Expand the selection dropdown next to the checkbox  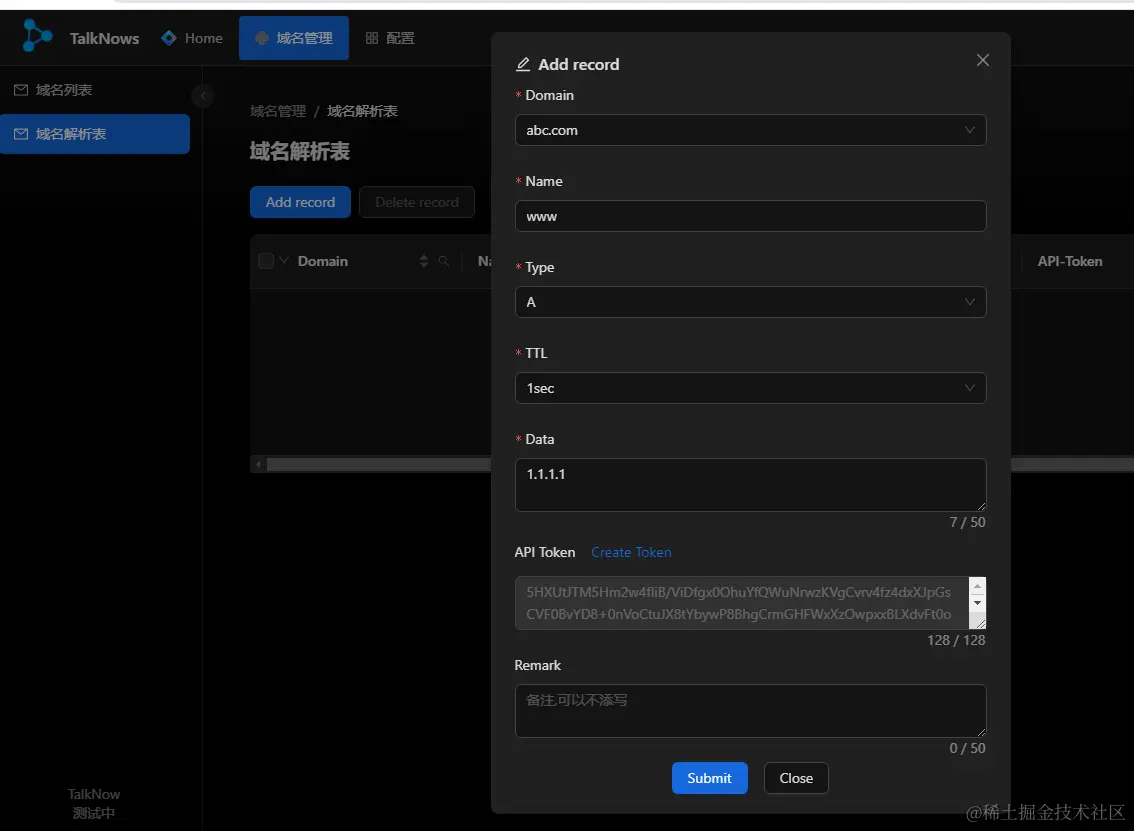tap(284, 260)
